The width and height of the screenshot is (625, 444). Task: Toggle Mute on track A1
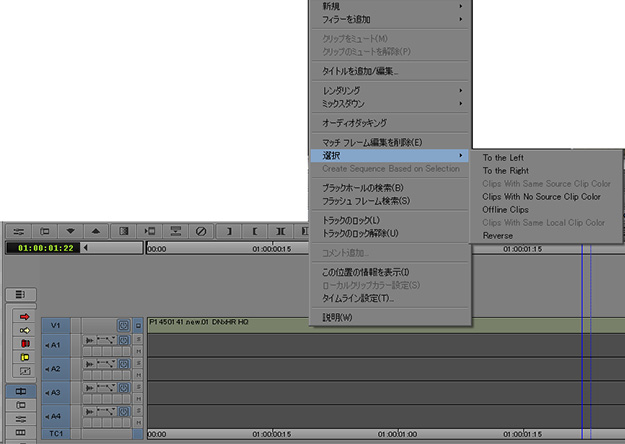tap(138, 351)
